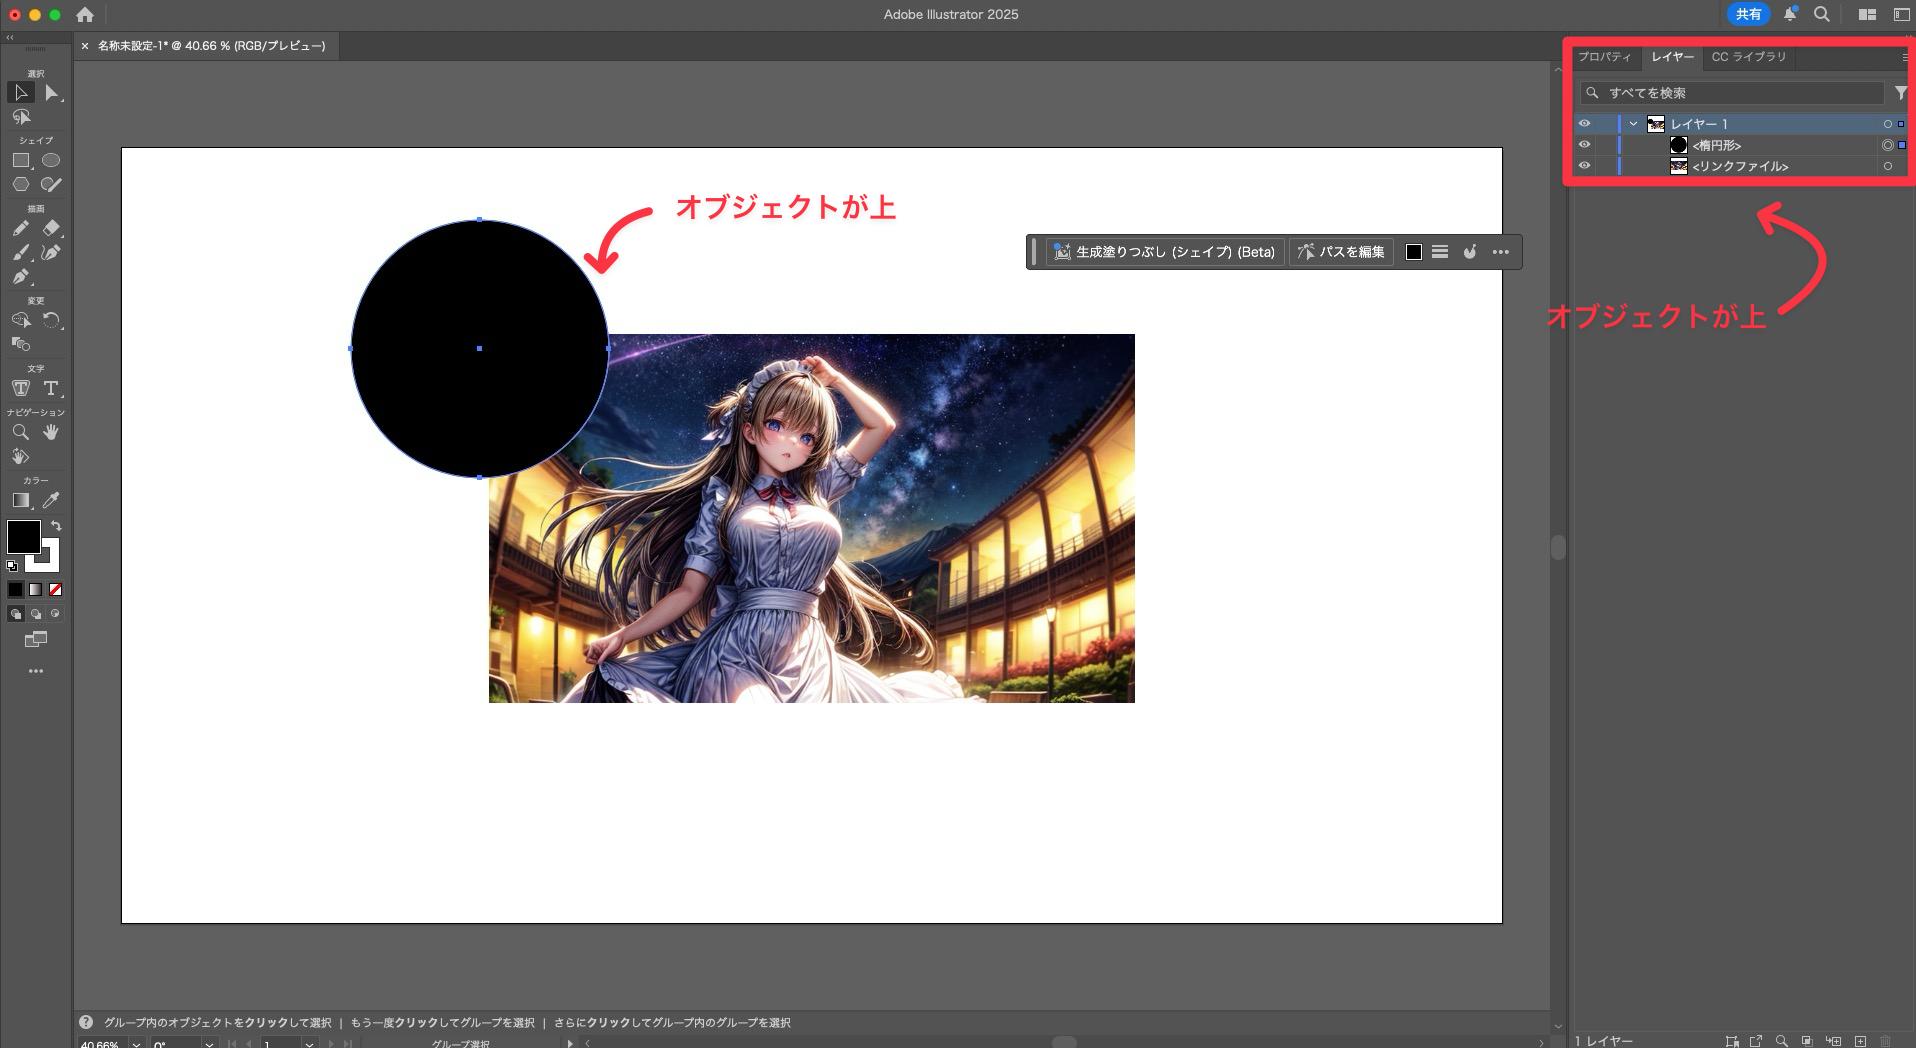The image size is (1916, 1048).
Task: Create a new sublayer
Action: [x=1833, y=1041]
